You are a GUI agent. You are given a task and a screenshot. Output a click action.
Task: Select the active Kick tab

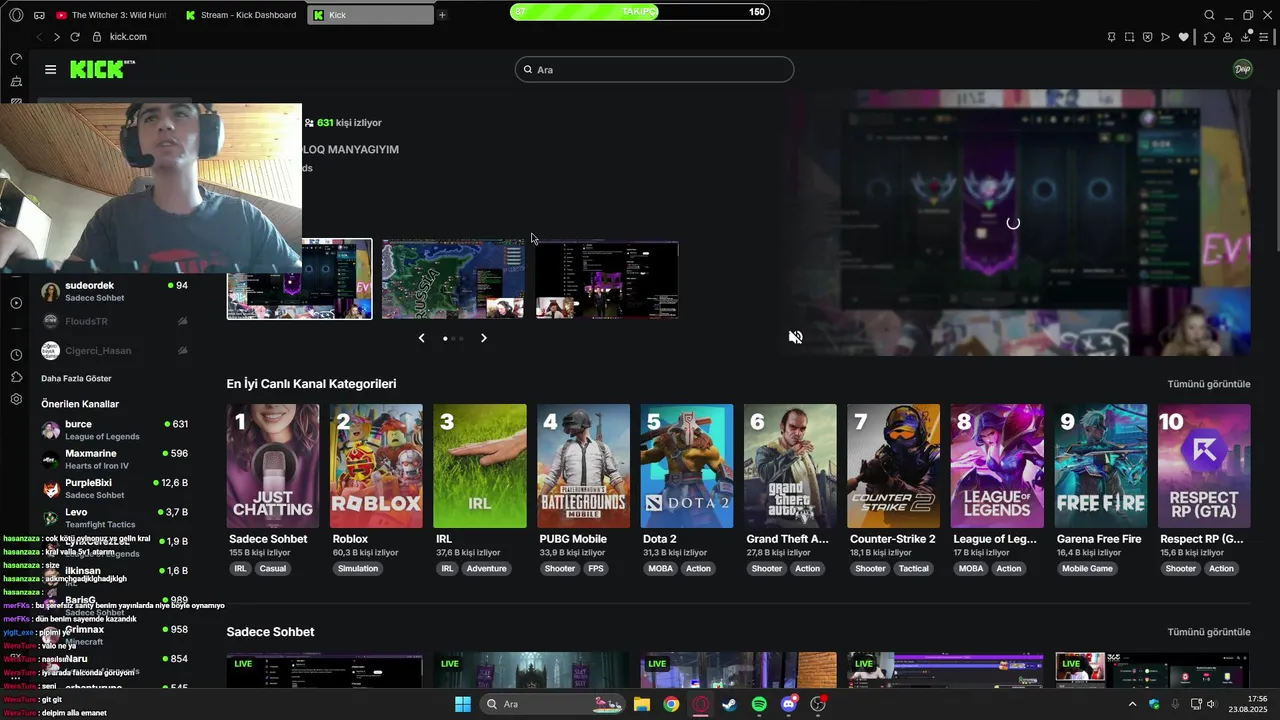[370, 15]
